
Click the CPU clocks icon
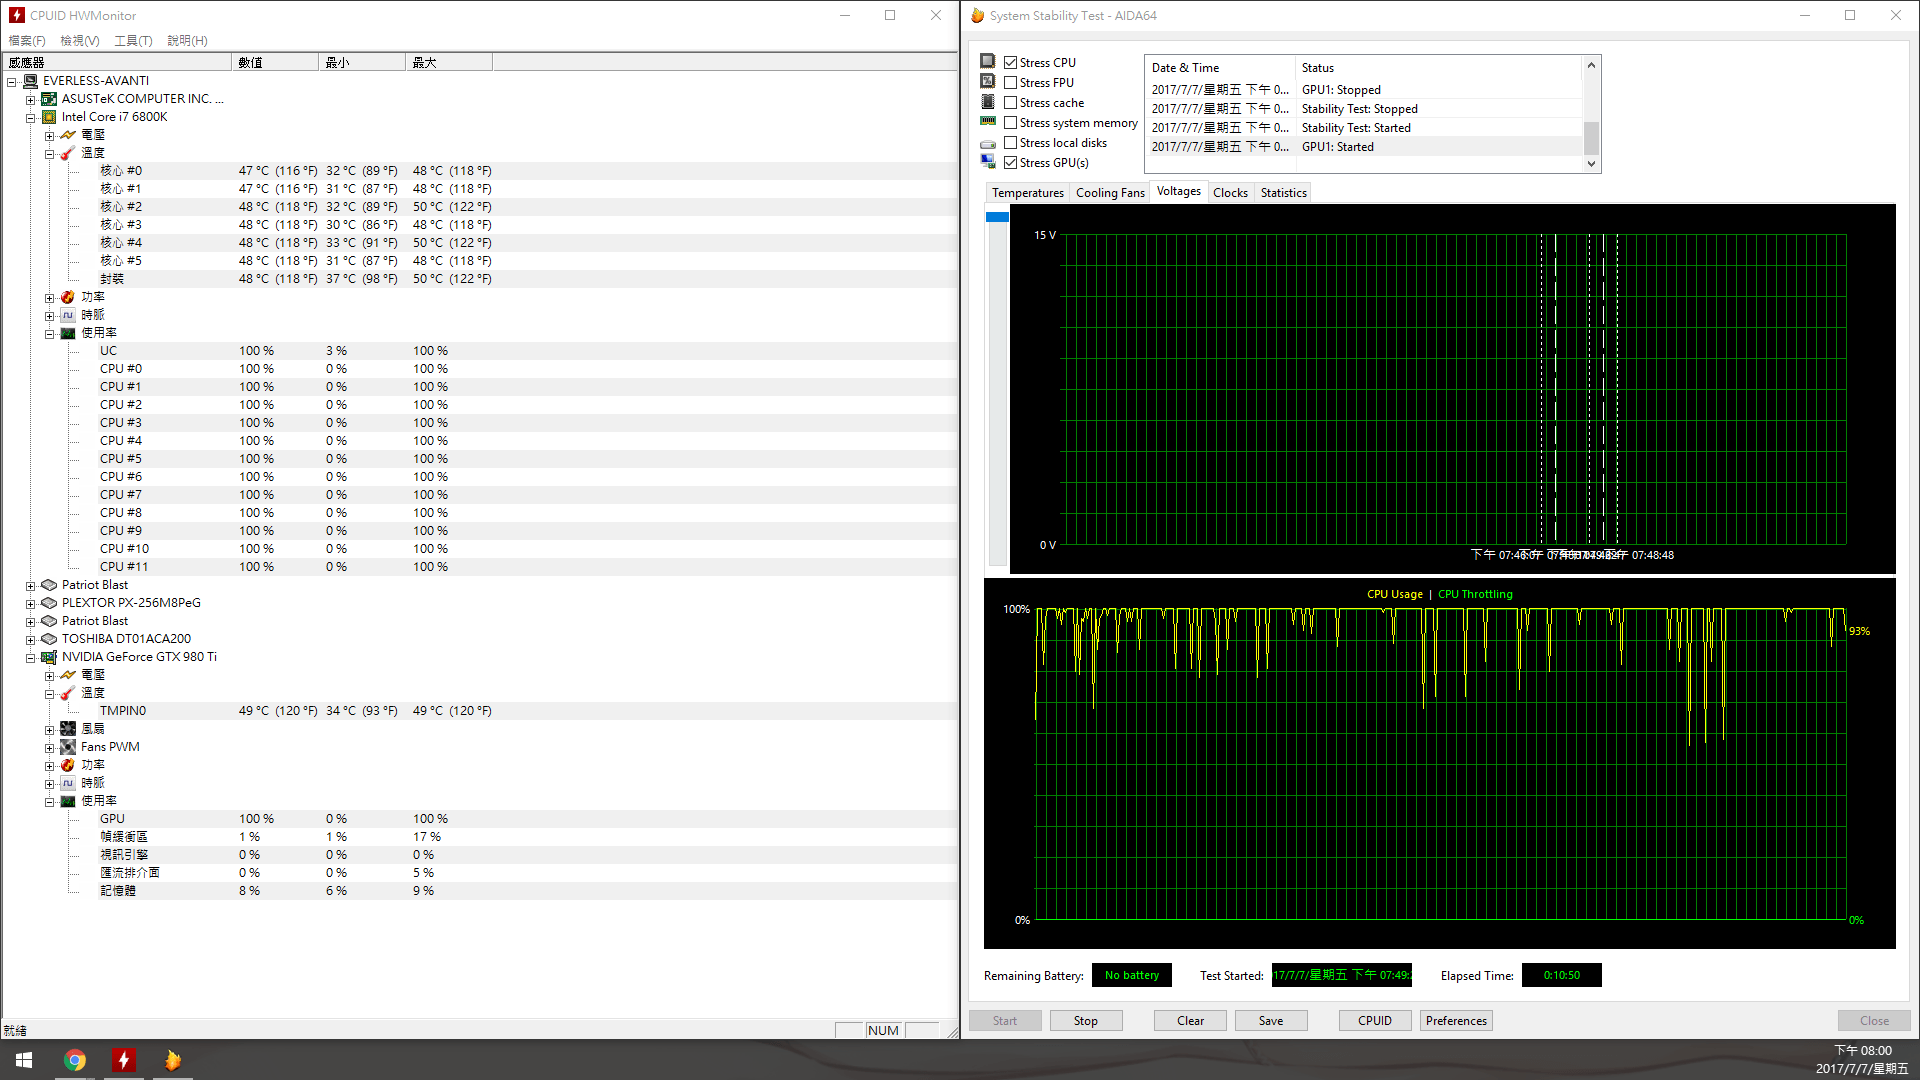point(68,315)
